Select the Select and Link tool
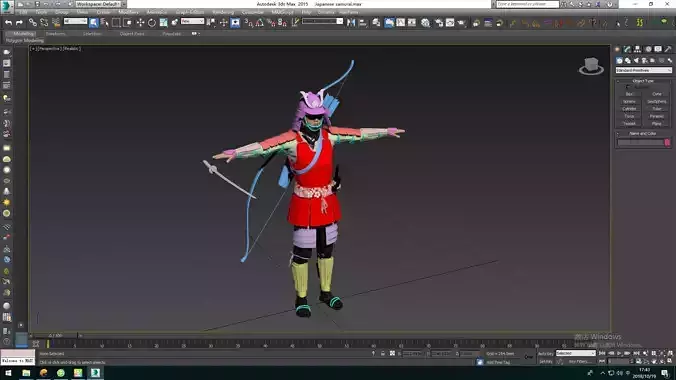The height and width of the screenshot is (380, 676). pos(32,22)
